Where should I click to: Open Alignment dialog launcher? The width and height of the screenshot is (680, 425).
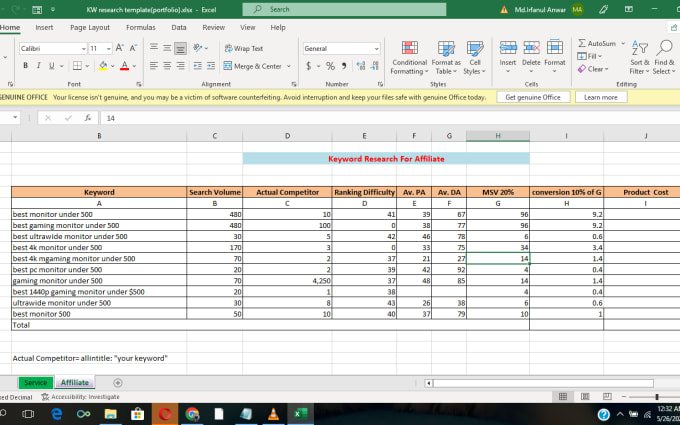(294, 84)
